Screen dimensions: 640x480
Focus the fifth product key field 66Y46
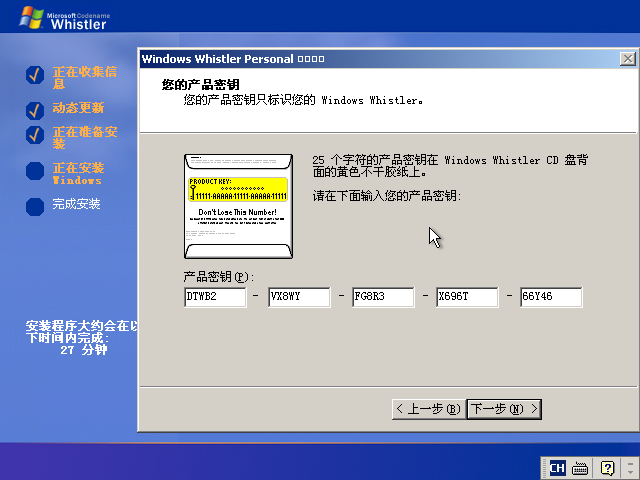point(551,297)
